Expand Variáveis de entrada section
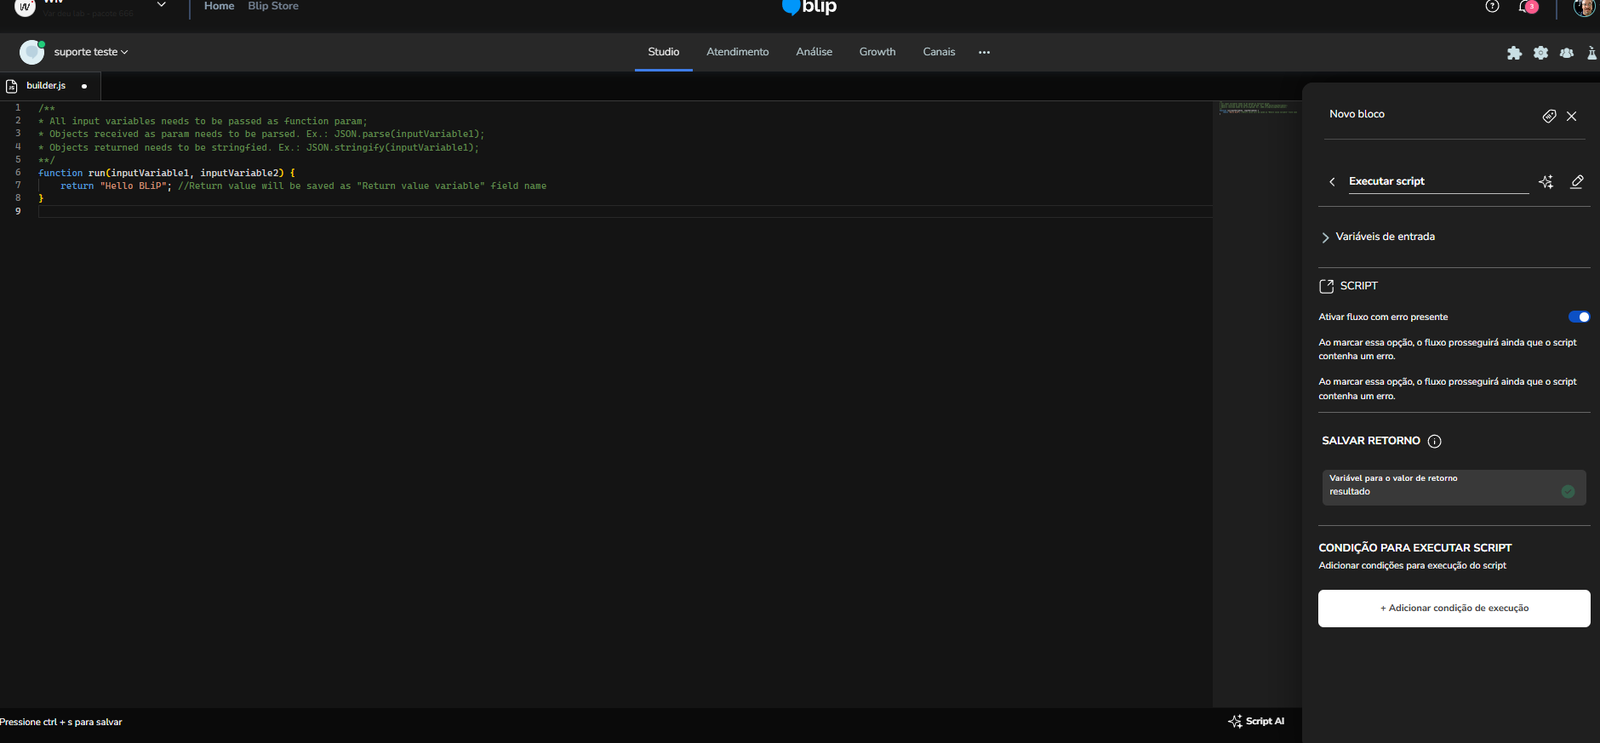The image size is (1600, 743). (x=1378, y=237)
